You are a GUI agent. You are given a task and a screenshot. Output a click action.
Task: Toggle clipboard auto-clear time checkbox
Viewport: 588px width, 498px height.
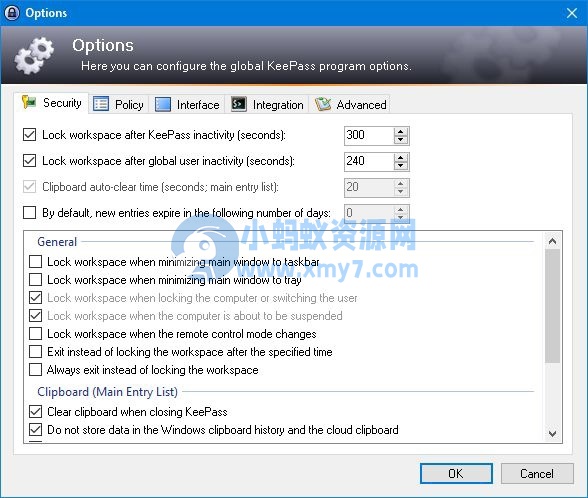pos(30,187)
